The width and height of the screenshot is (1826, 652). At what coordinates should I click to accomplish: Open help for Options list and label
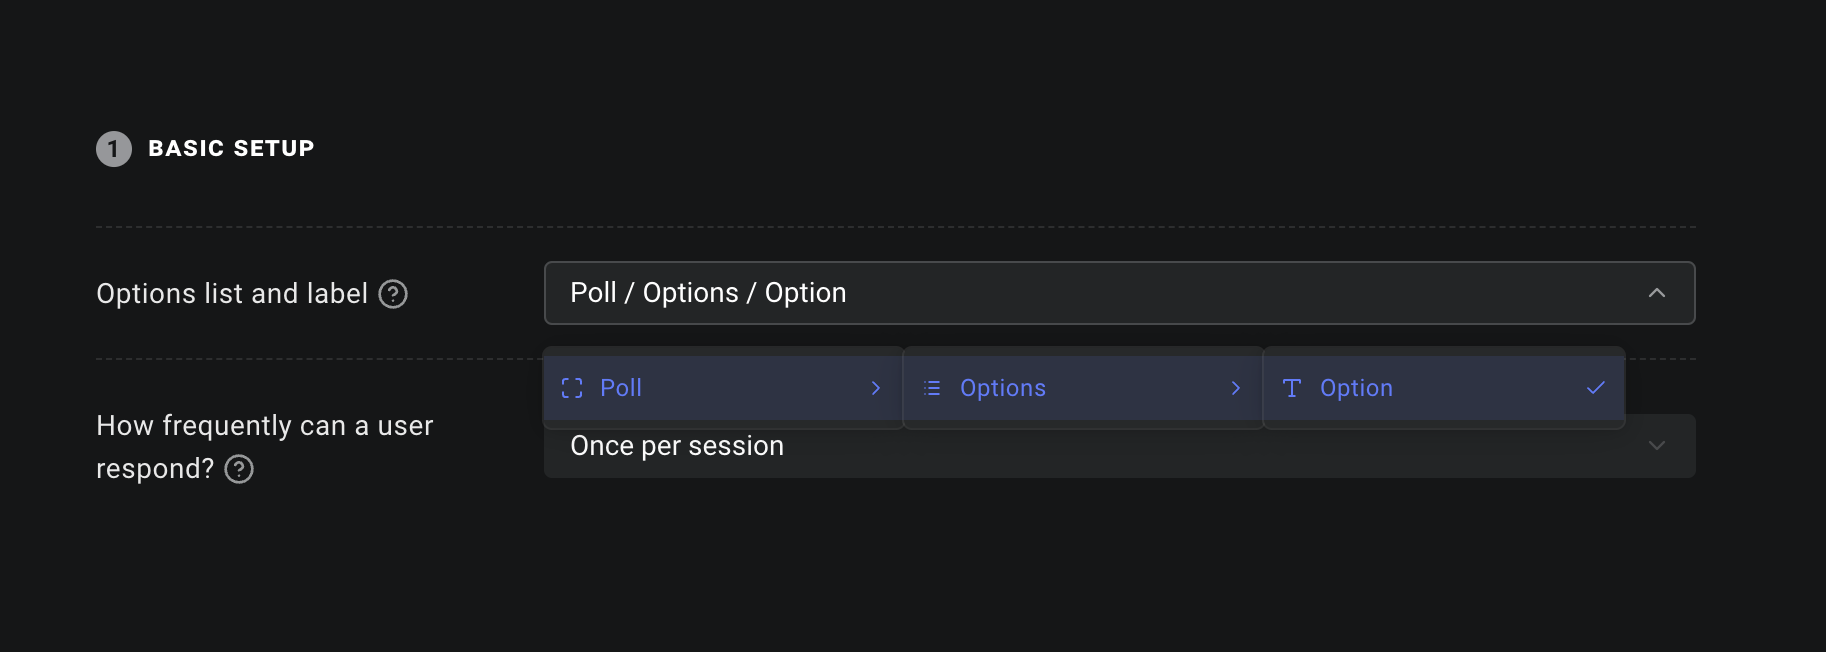pos(393,294)
